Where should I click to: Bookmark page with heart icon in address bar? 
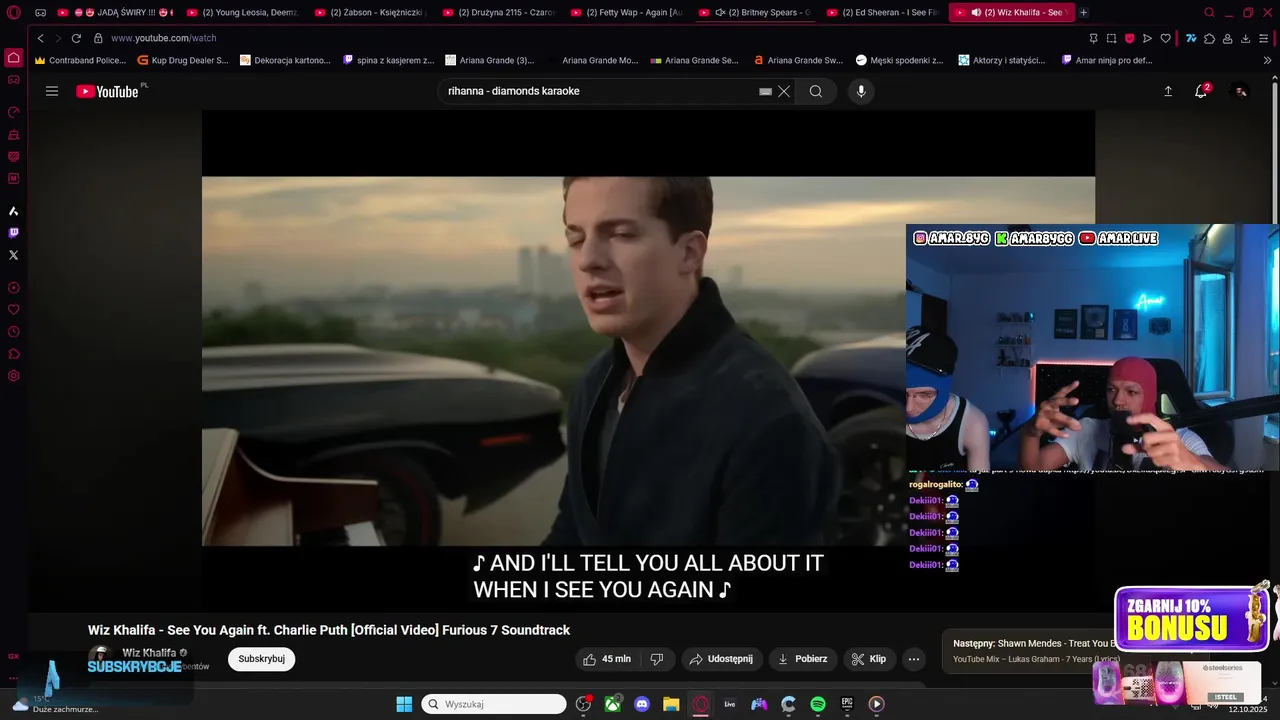click(x=1165, y=38)
